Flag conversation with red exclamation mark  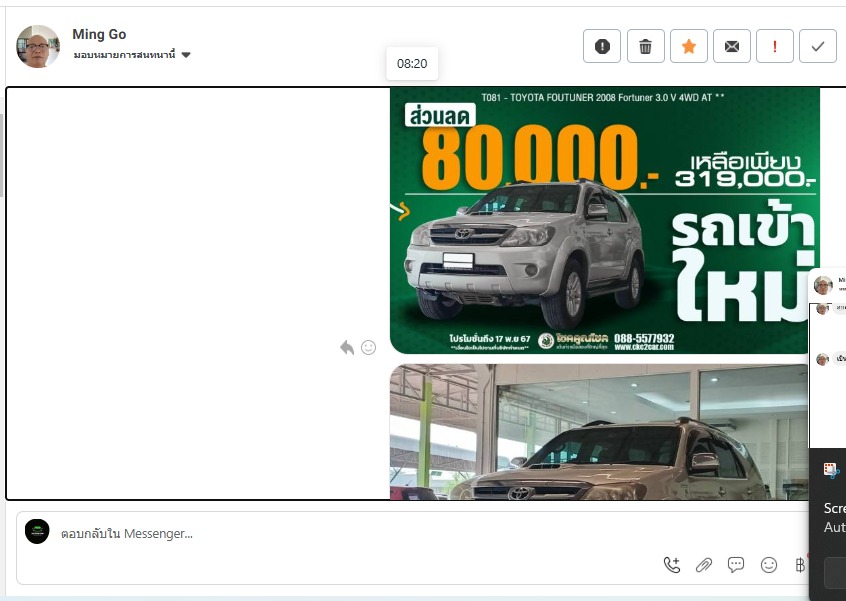click(x=775, y=46)
